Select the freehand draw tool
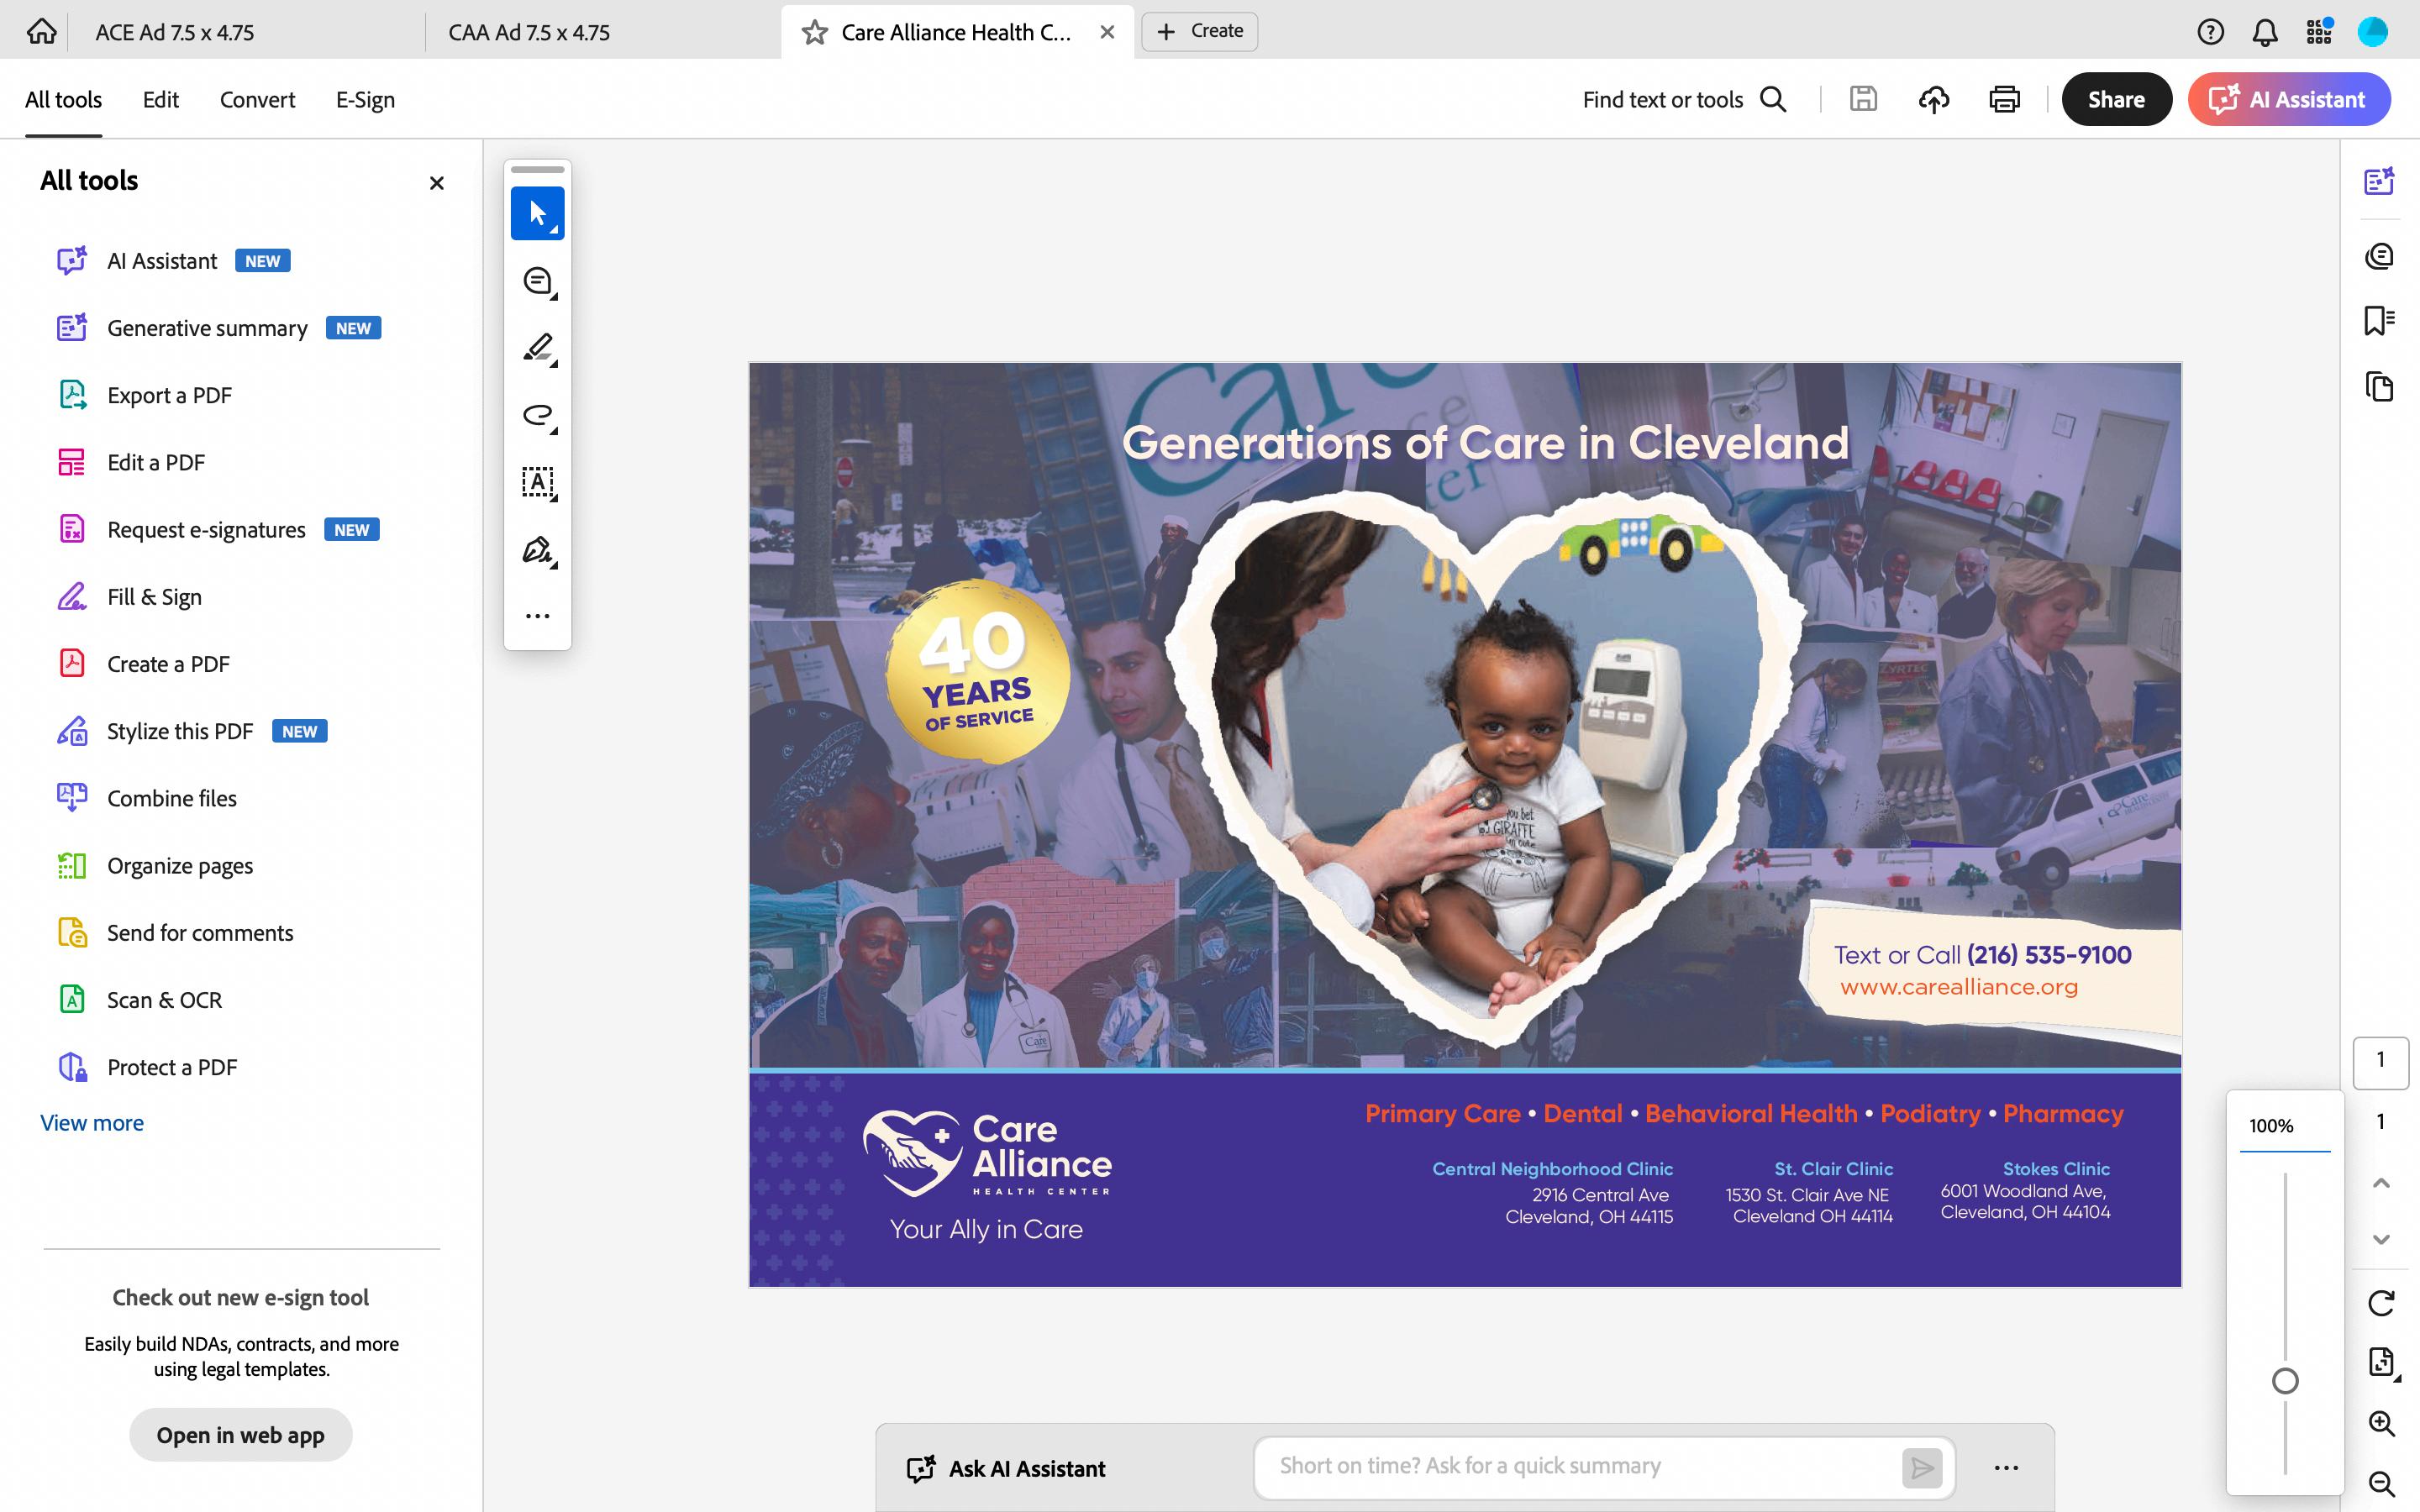 tap(538, 415)
